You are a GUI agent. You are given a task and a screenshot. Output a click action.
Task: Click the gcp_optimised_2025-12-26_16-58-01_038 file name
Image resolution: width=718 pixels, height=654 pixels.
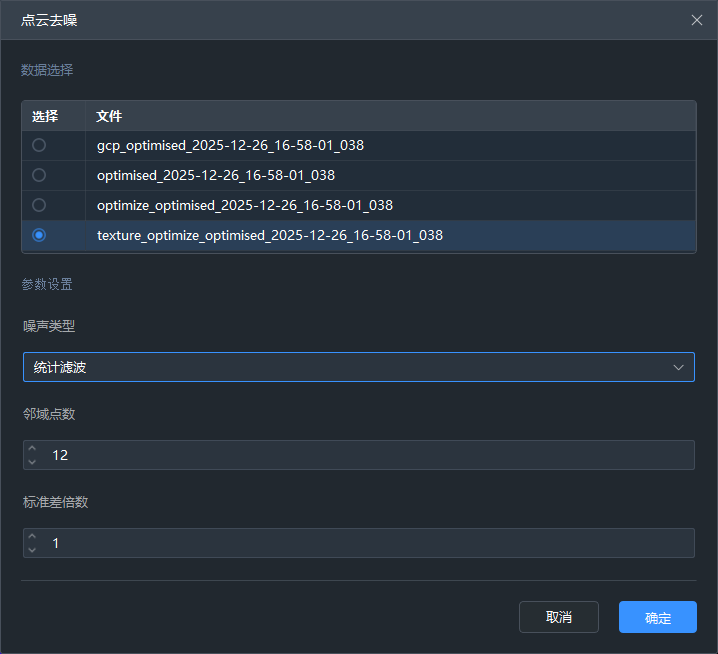pyautogui.click(x=230, y=145)
